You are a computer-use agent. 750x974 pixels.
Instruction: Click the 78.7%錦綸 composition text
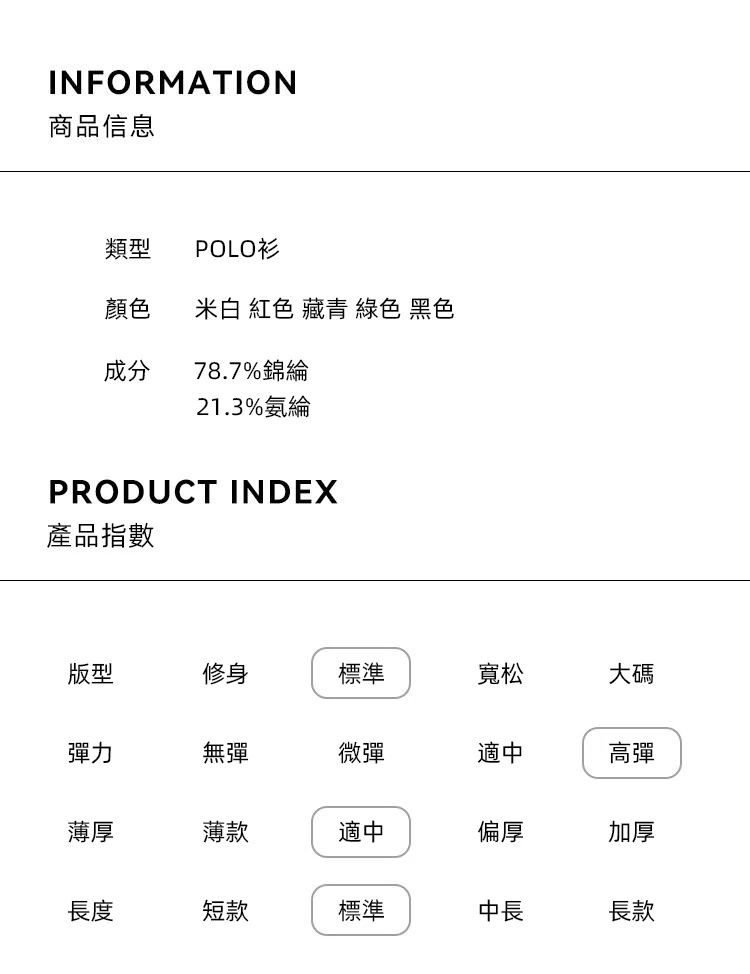tap(251, 371)
